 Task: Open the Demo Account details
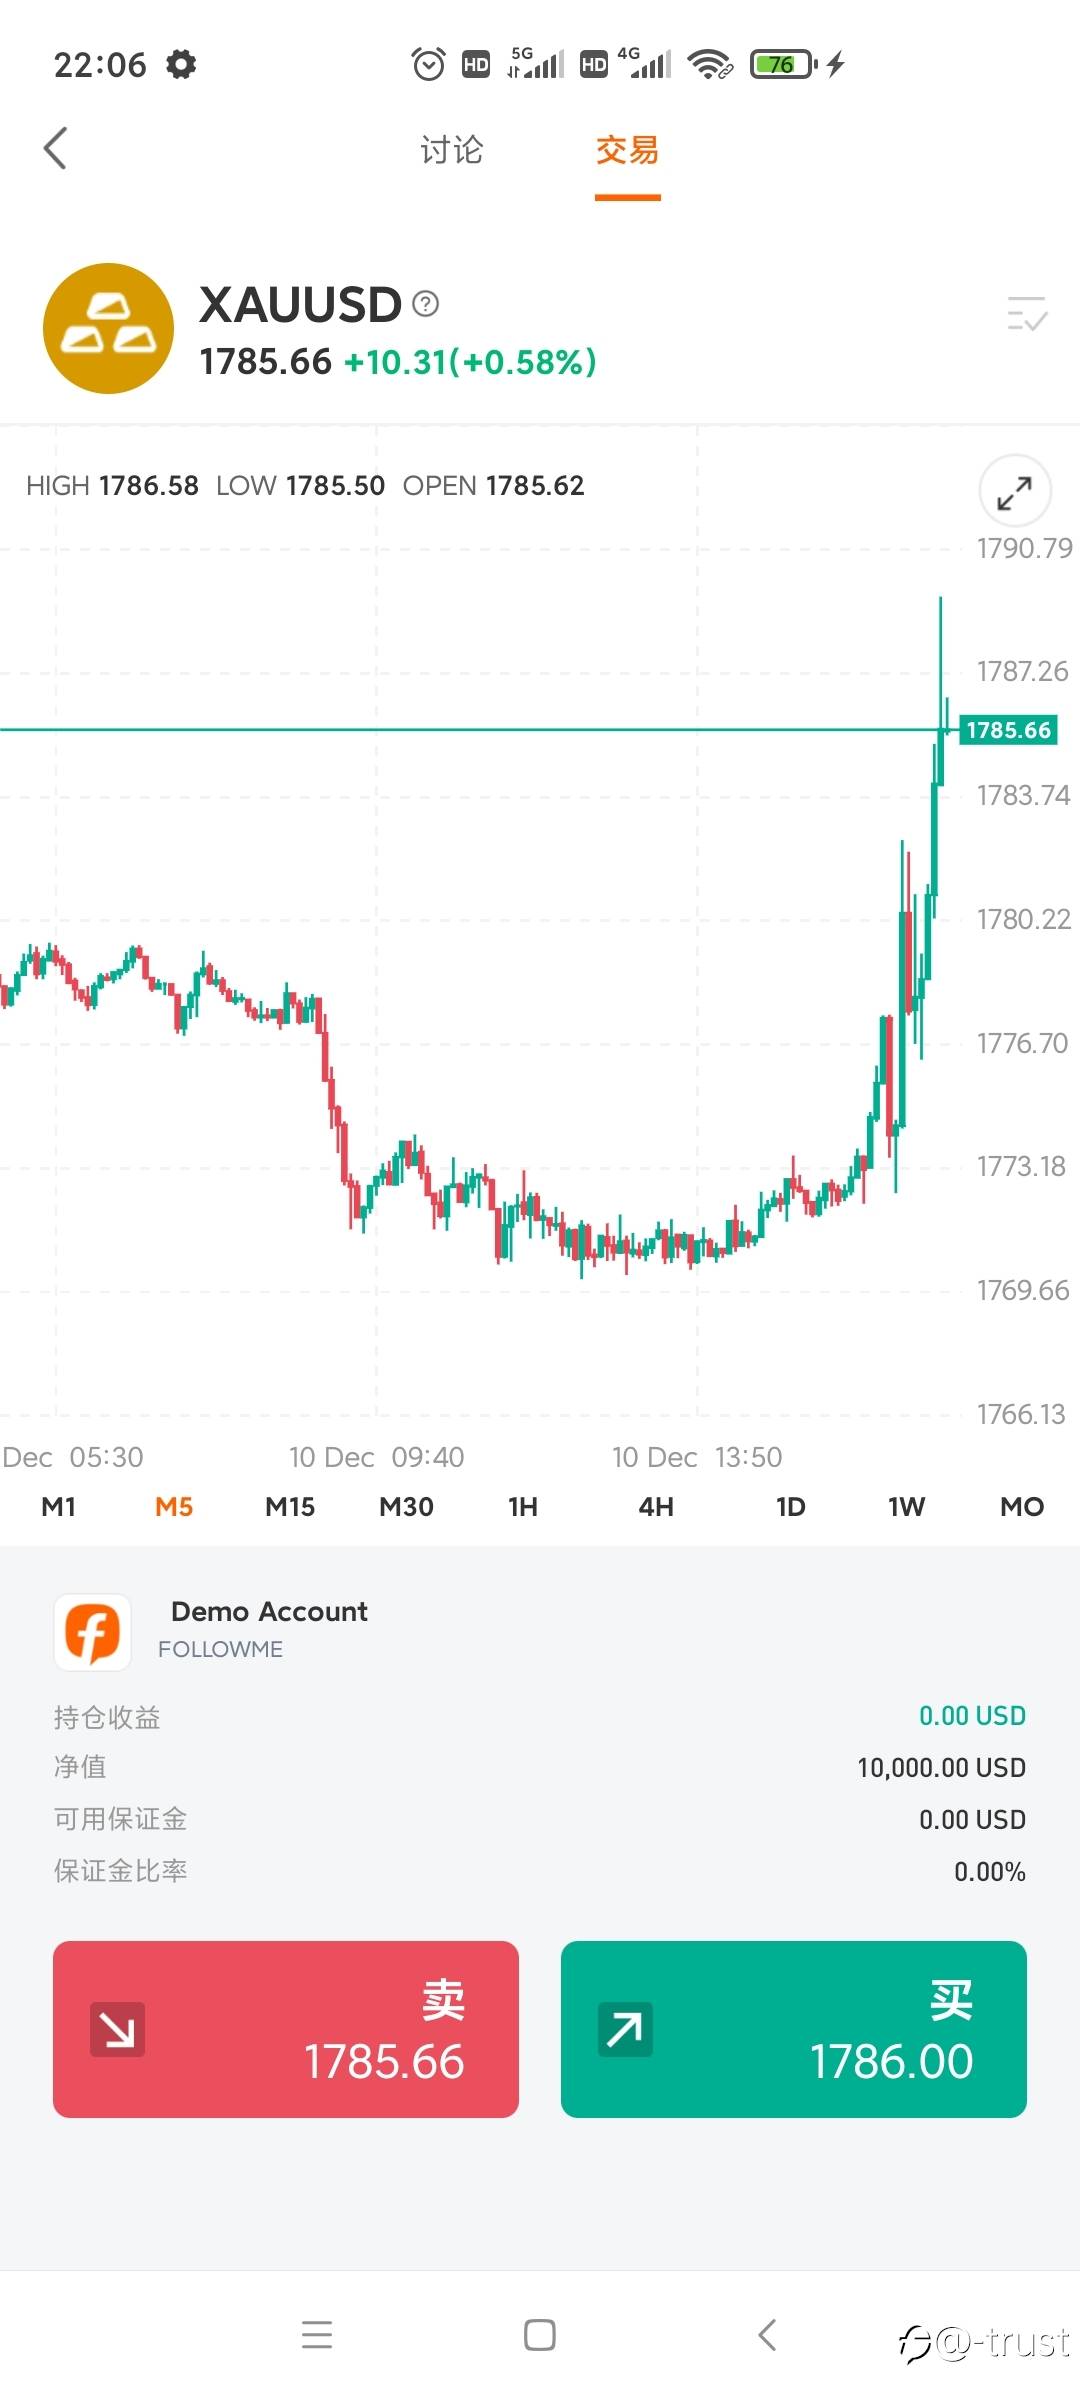[x=269, y=1612]
